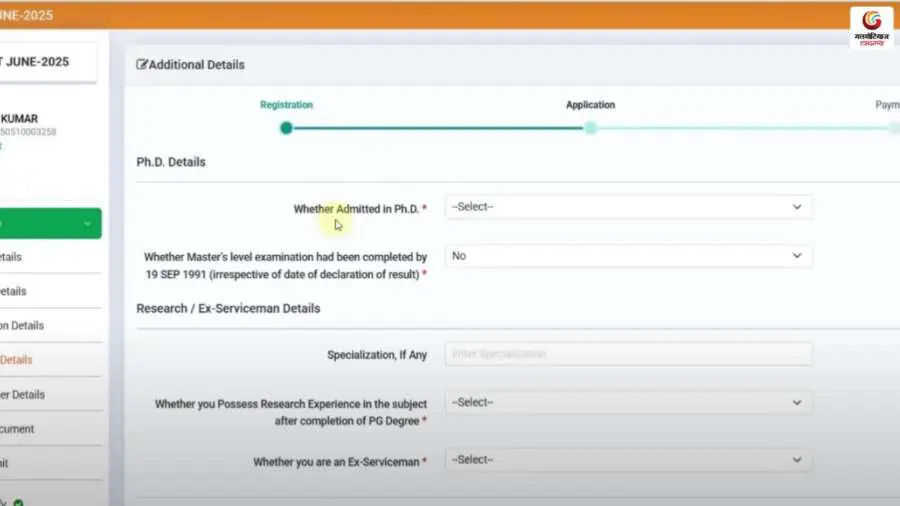The height and width of the screenshot is (506, 900).
Task: Click the 'JUNE-2025' sidebar title
Action: tap(37, 62)
